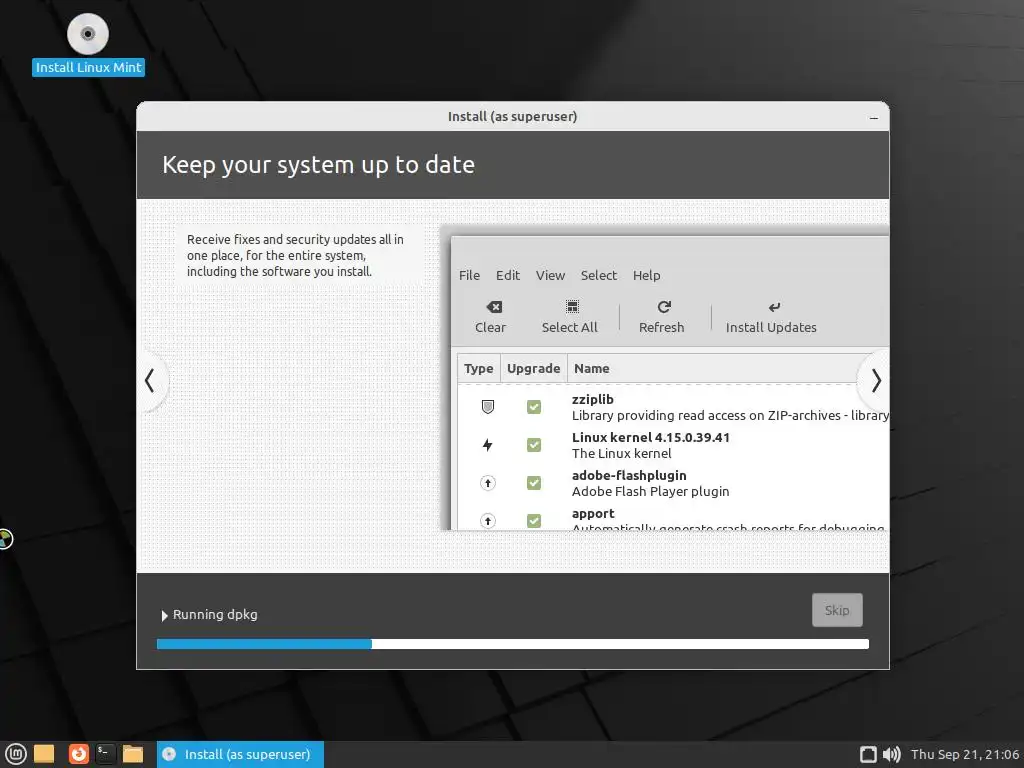Screen dimensions: 1024x768
Task: Go to the previous slideshow slide
Action: [150, 381]
